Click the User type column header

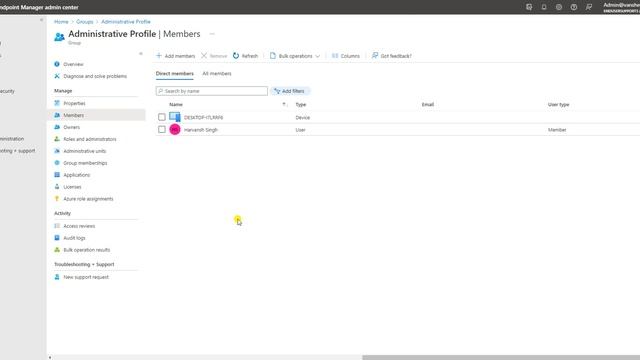tap(558, 104)
